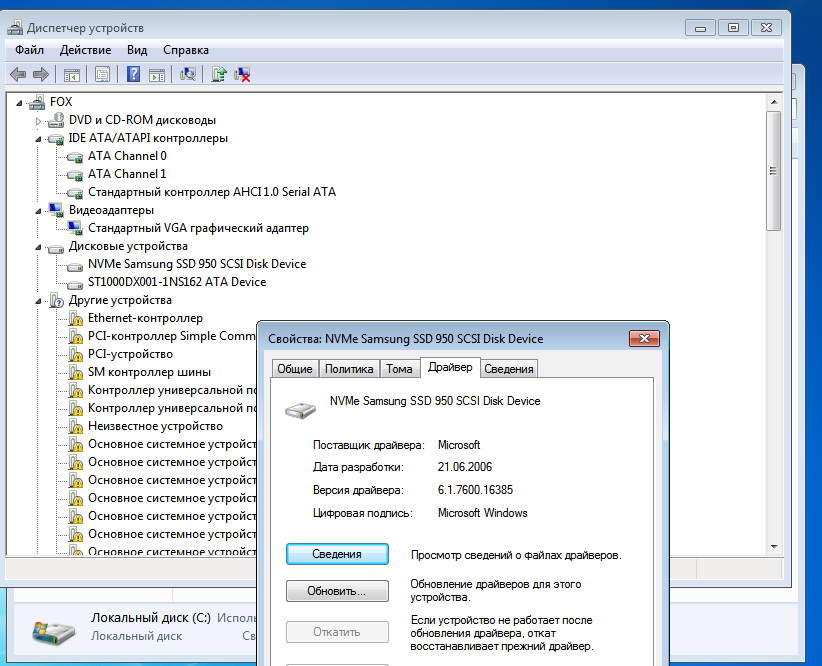Click the Help question mark toolbar icon
The image size is (822, 666).
point(133,74)
